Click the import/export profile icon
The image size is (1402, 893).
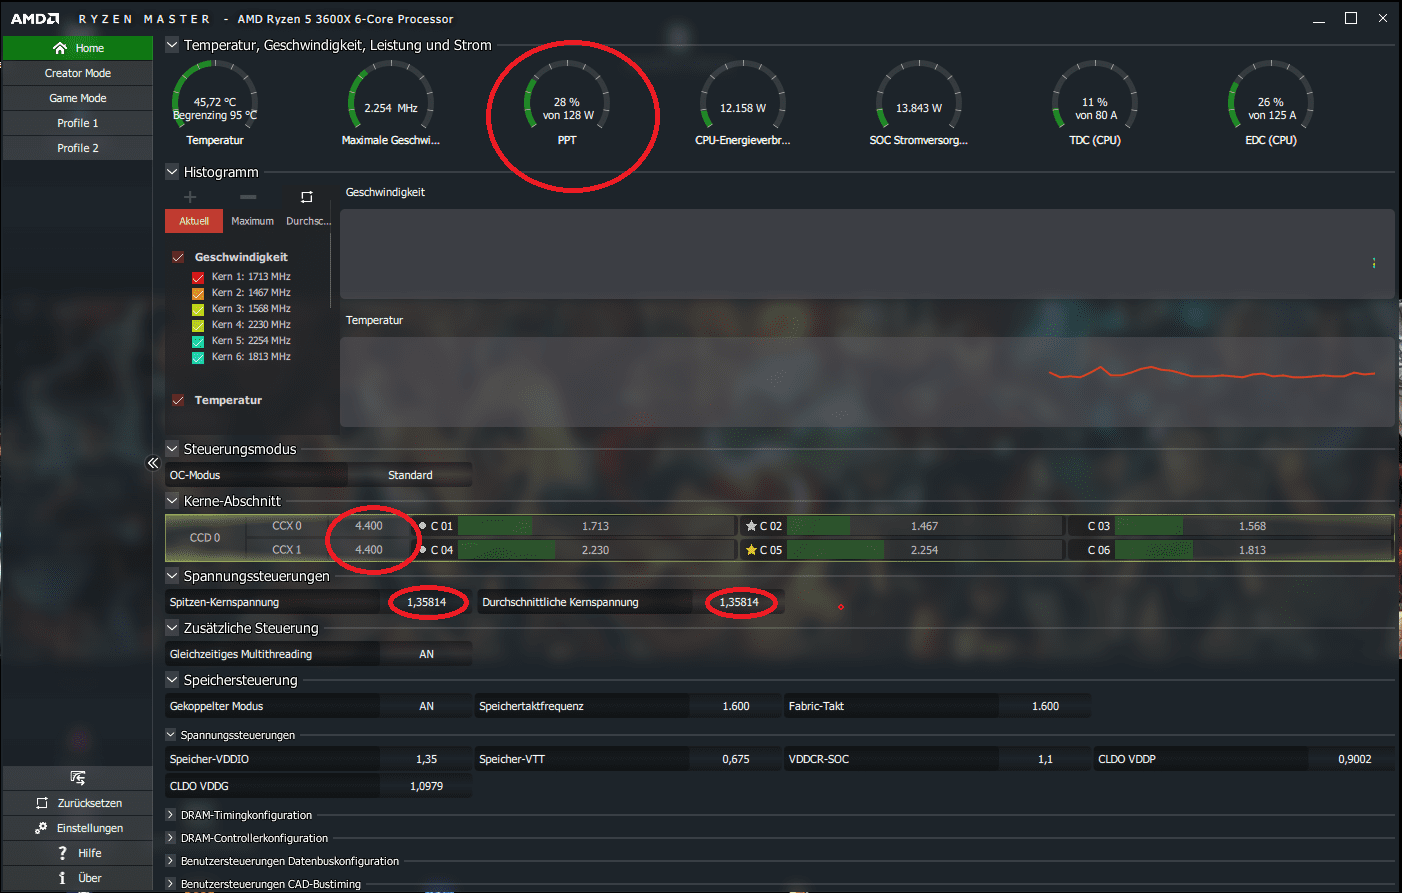78,778
